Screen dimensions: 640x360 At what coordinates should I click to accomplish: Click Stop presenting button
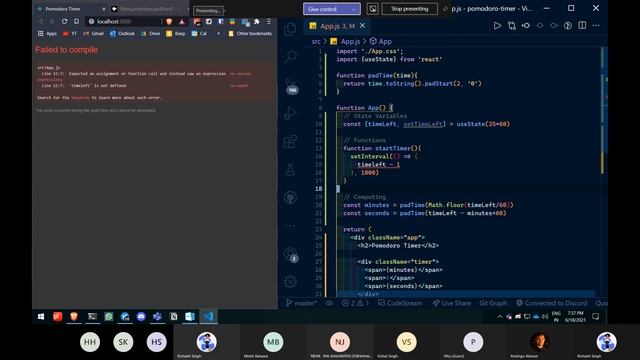[x=409, y=9]
